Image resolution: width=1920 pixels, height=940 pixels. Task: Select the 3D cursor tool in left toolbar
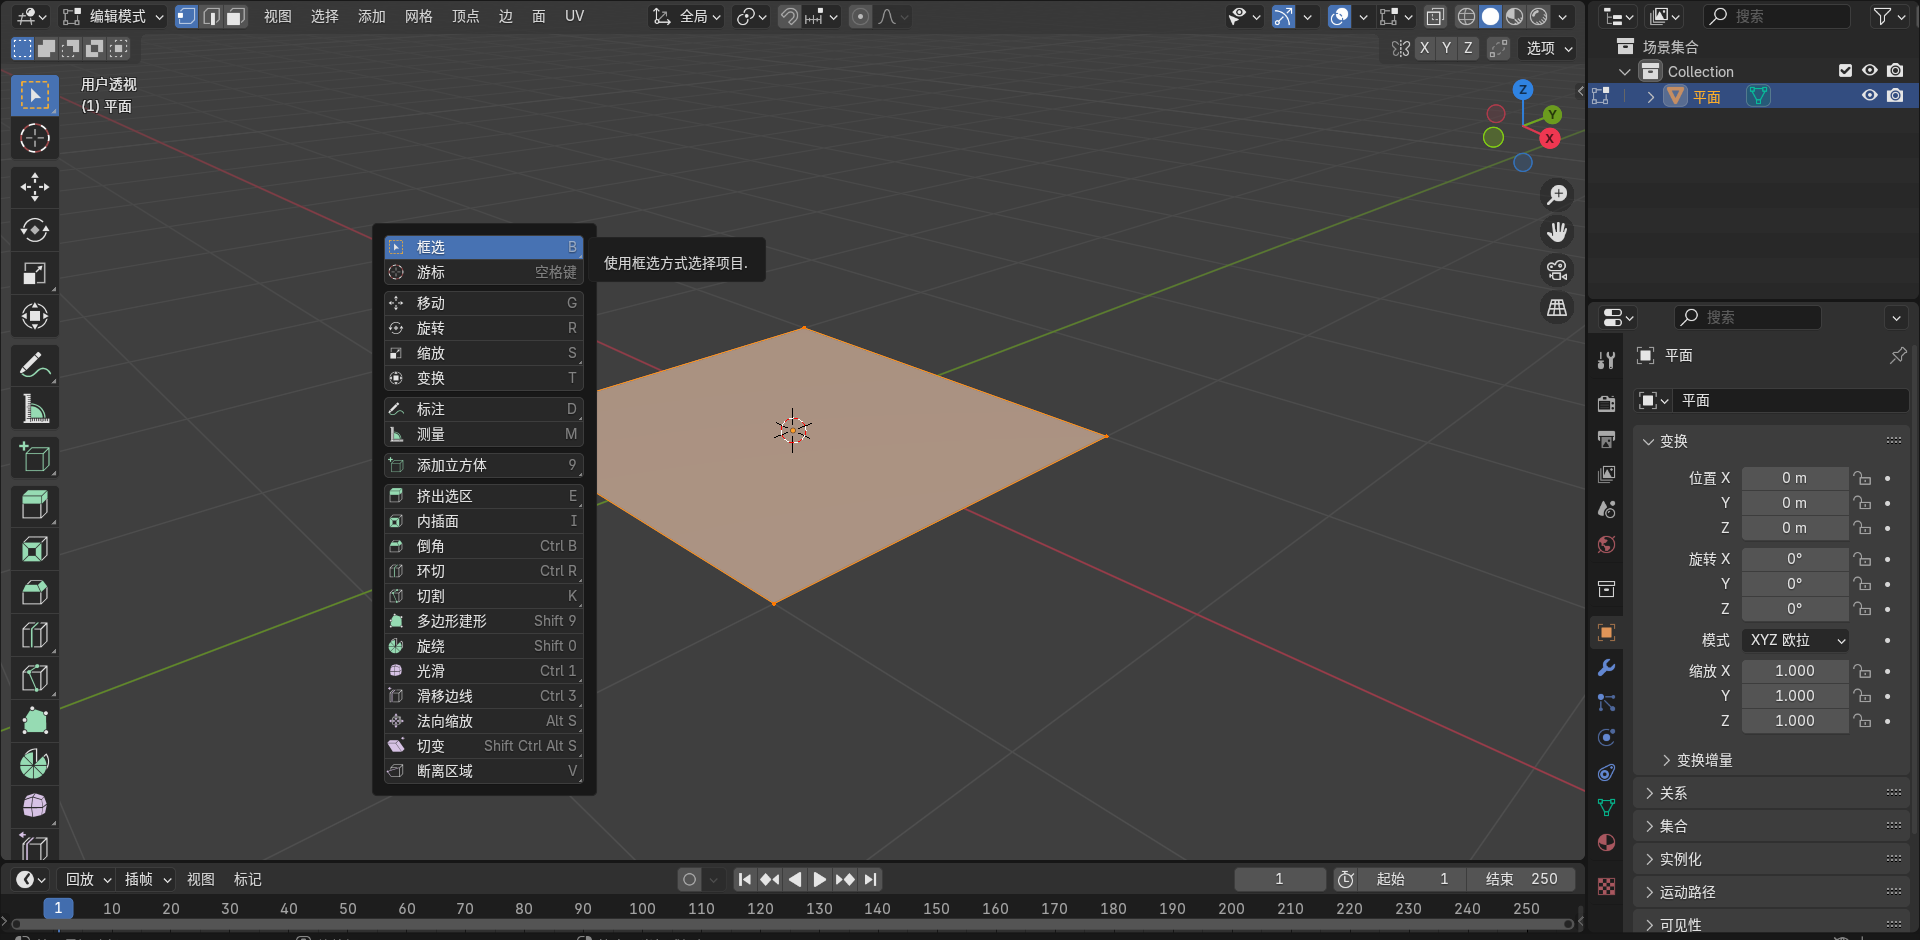tap(35, 138)
